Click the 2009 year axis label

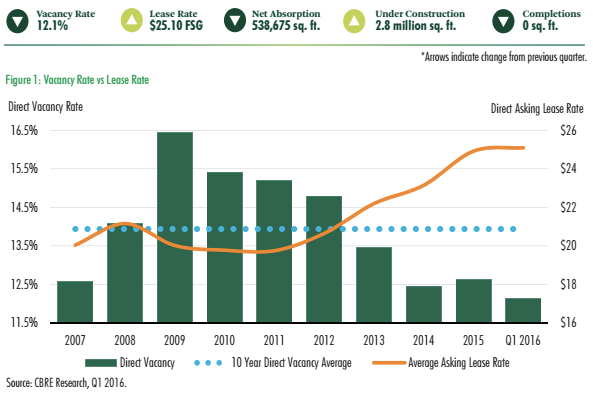175,340
